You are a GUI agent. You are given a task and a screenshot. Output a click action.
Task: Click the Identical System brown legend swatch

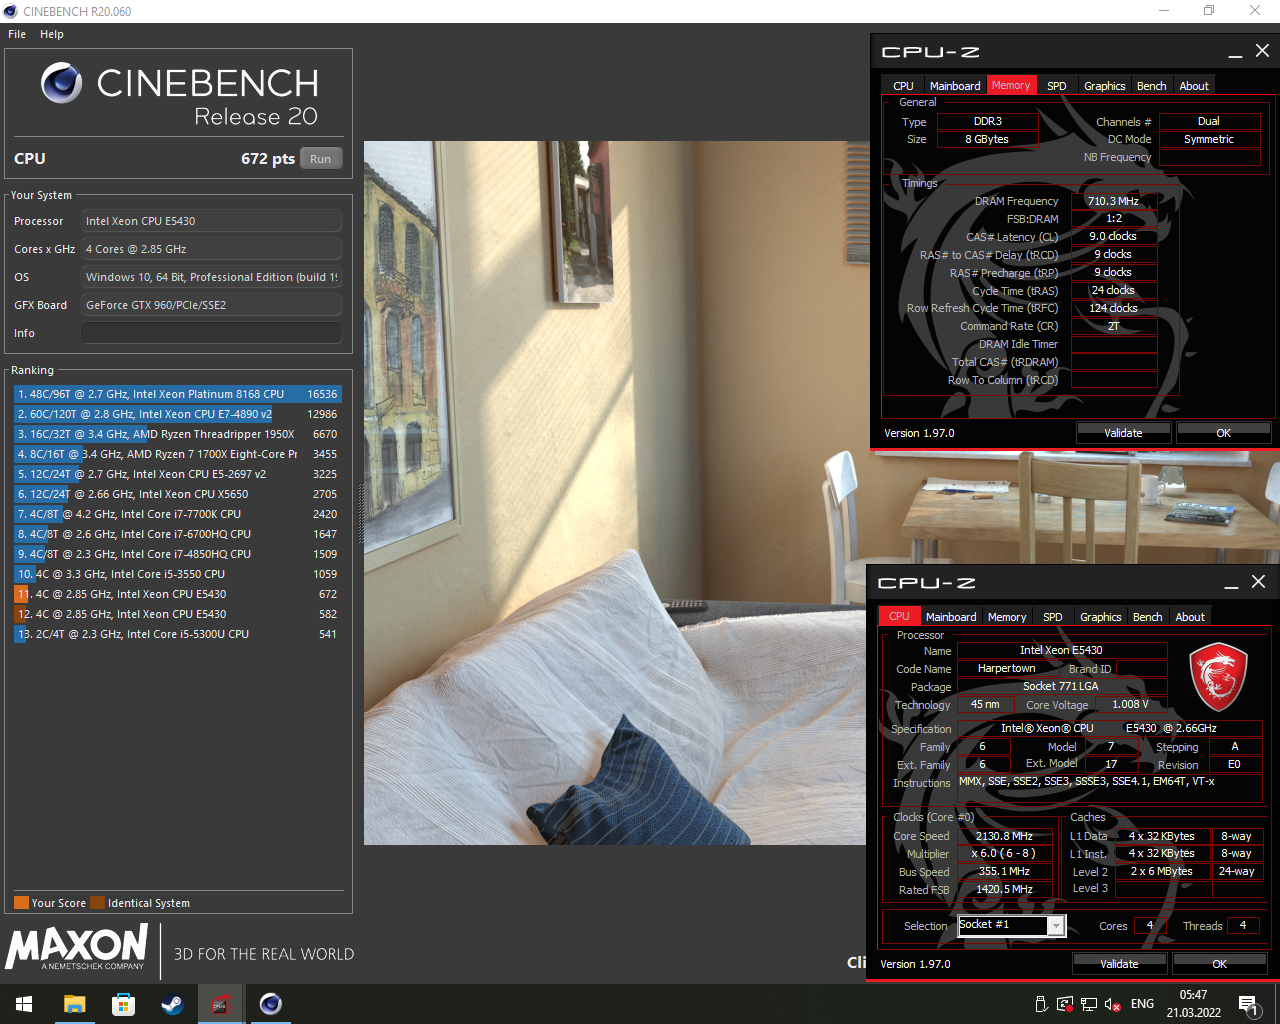click(97, 903)
